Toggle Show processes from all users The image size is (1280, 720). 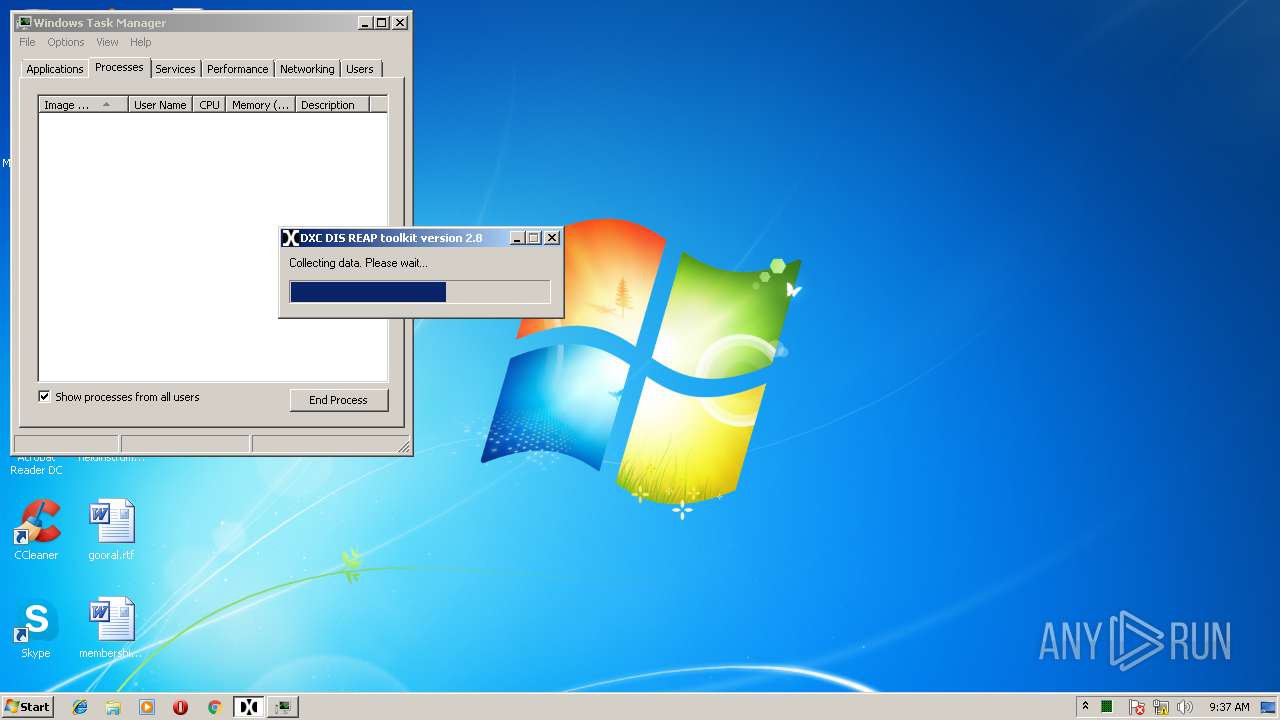(x=44, y=396)
